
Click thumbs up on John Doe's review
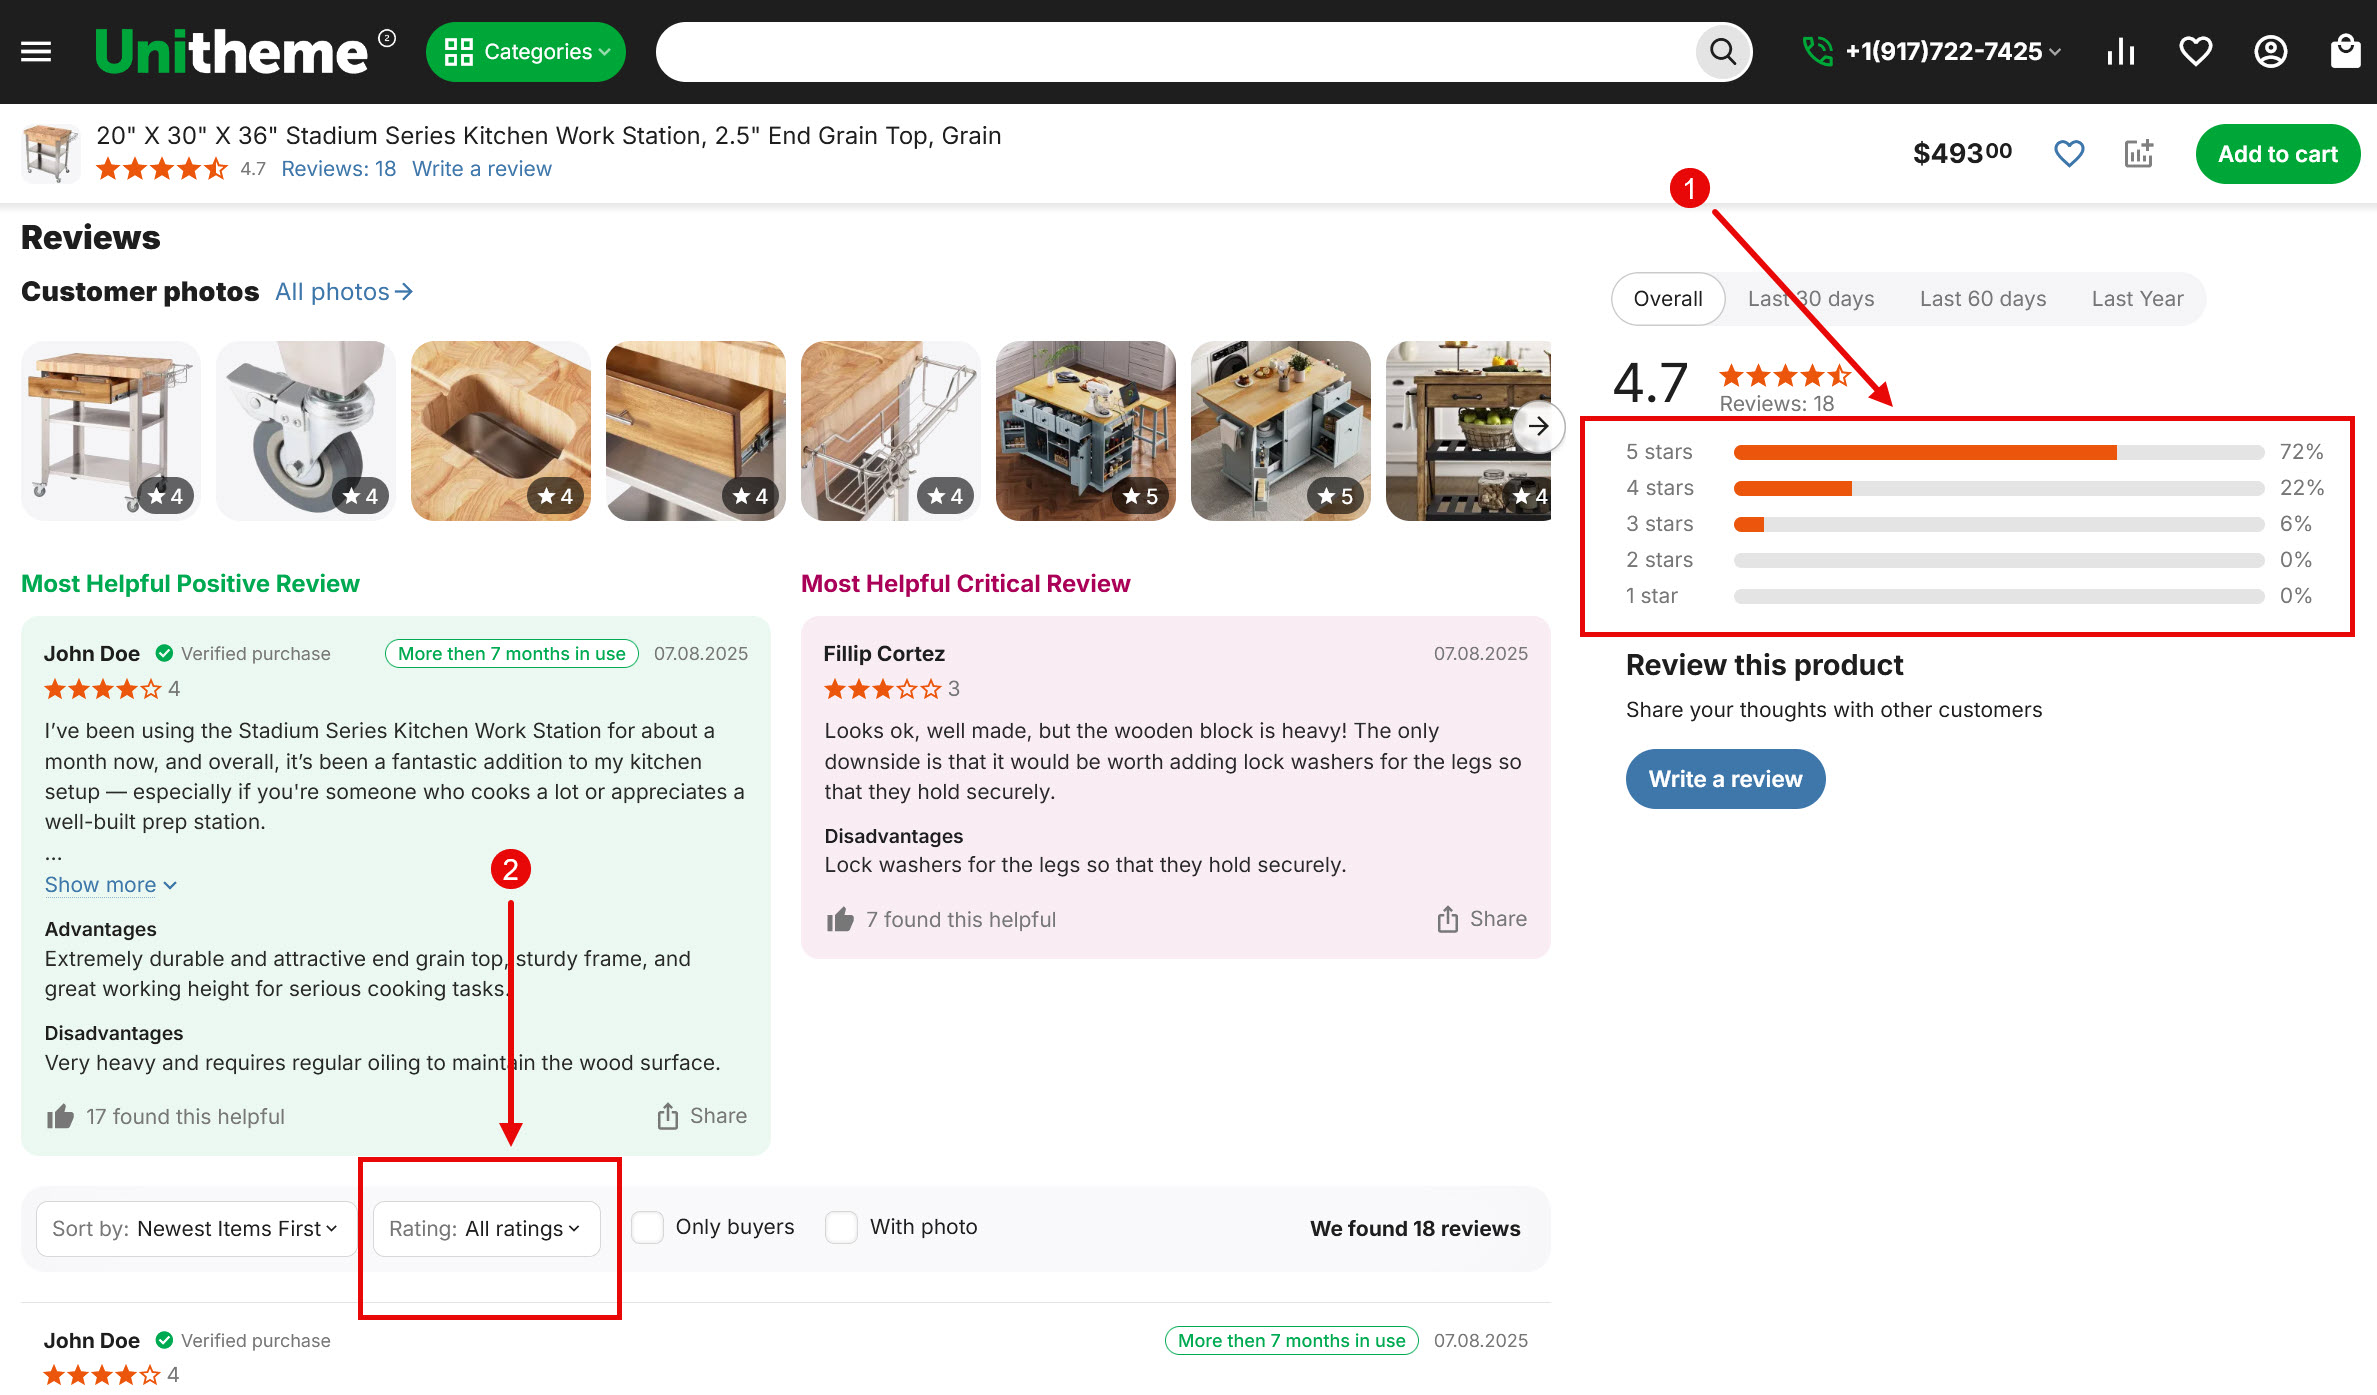click(x=60, y=1116)
